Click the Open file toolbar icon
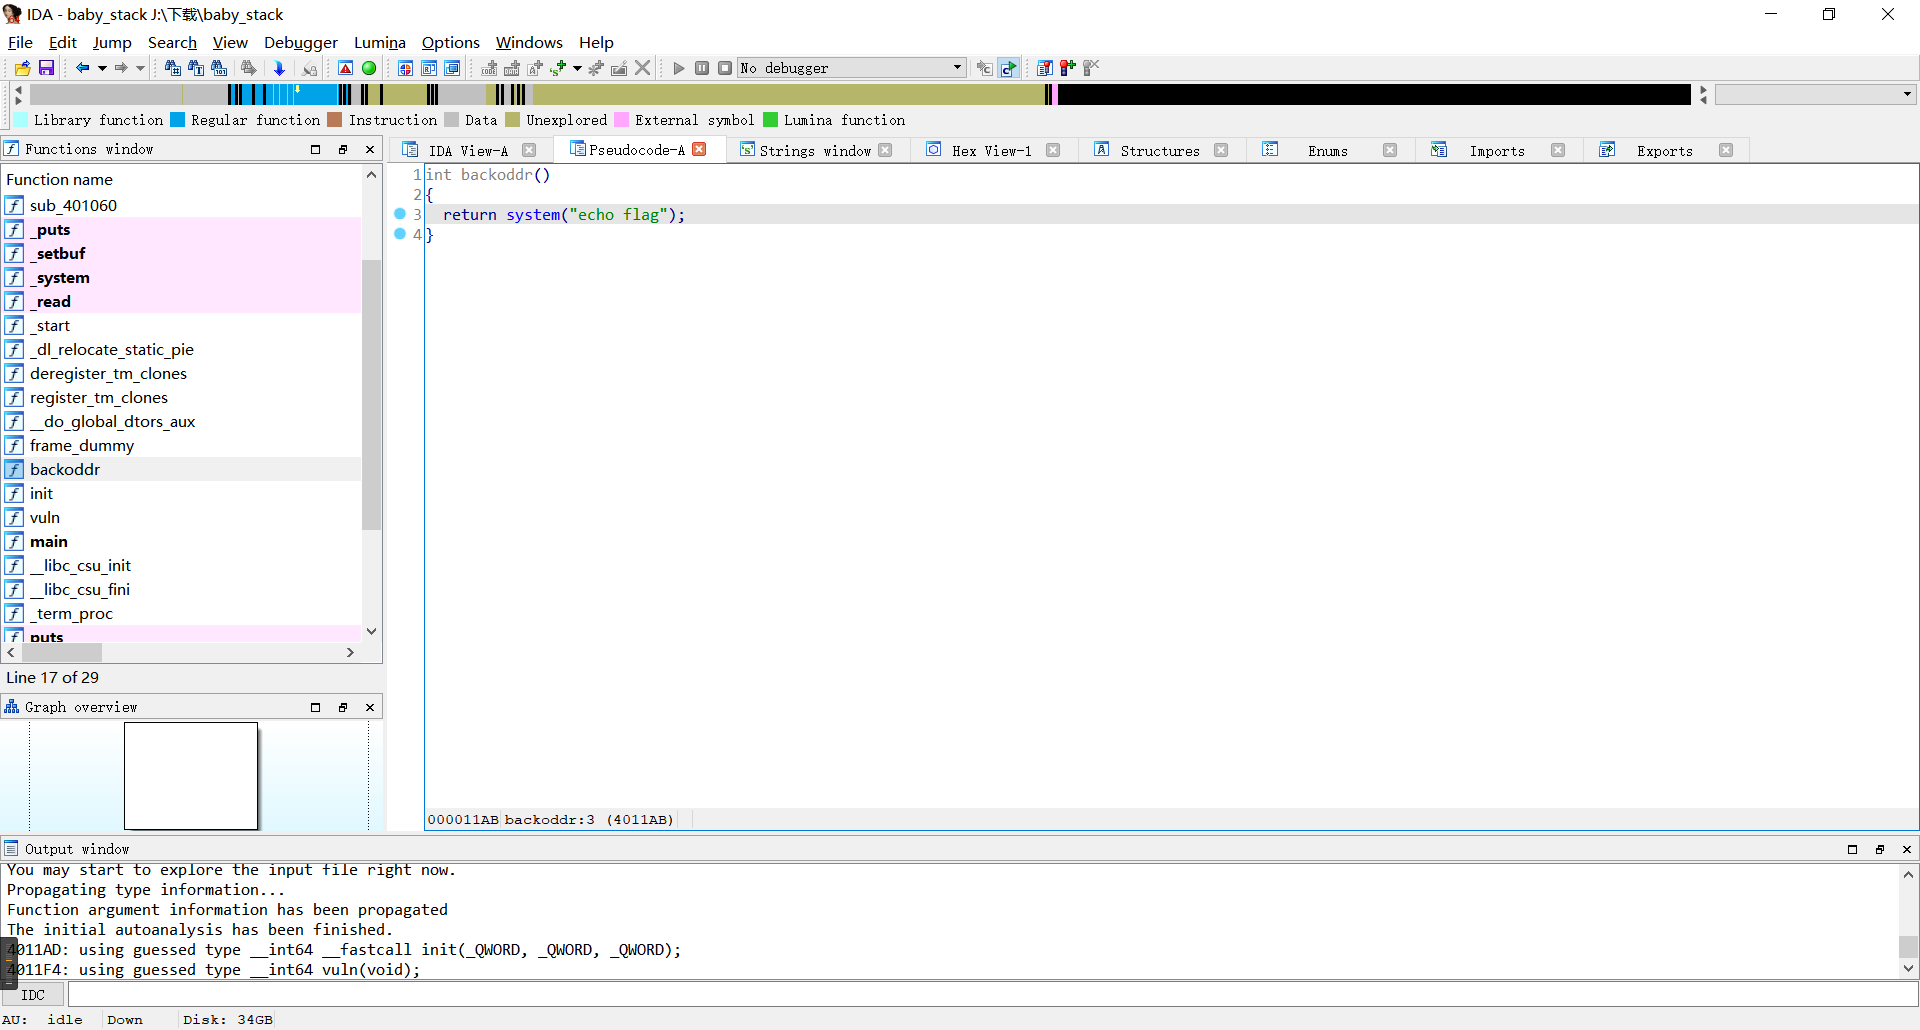 tap(22, 68)
